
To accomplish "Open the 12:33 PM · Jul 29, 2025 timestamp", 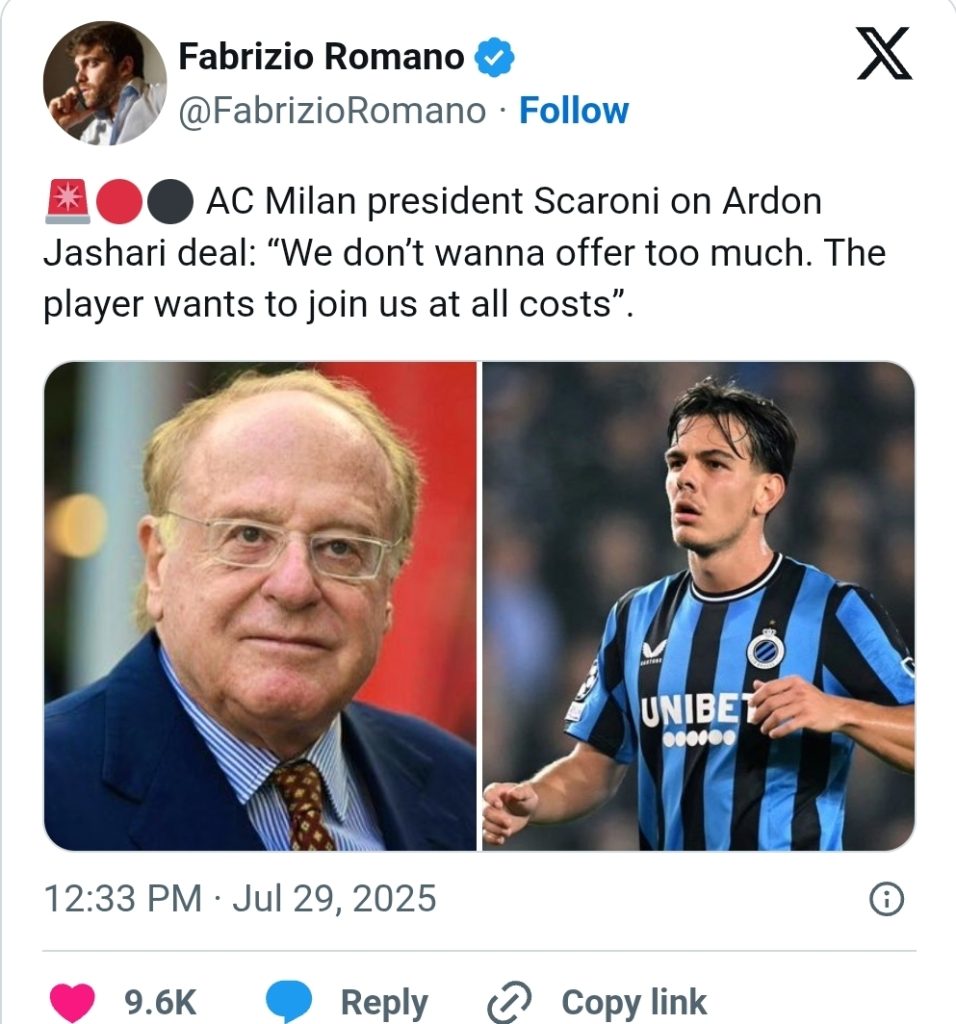I will click(240, 898).
